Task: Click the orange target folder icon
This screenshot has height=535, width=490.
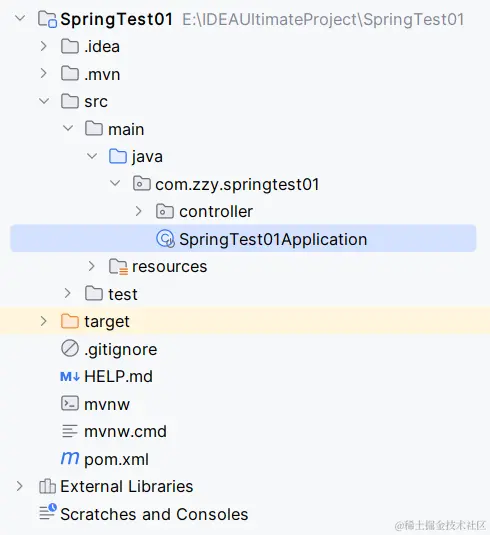Action: (x=70, y=321)
